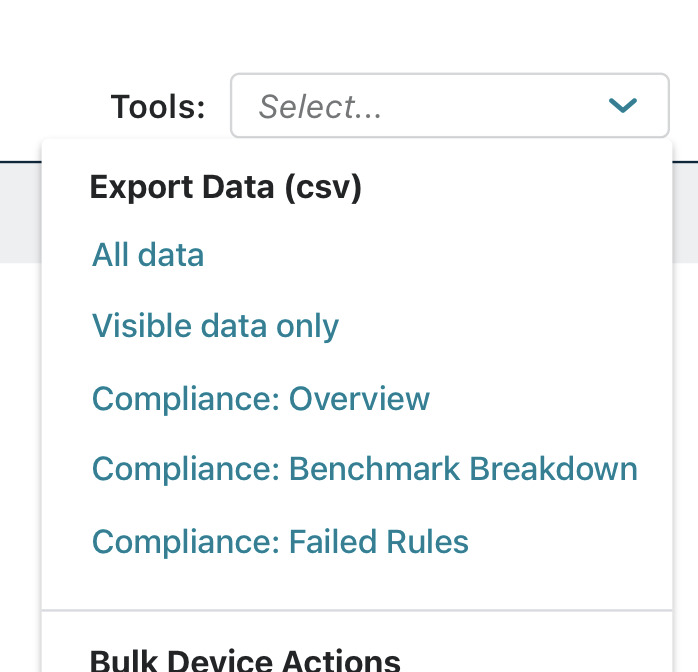Image resolution: width=698 pixels, height=672 pixels.
Task: Focus the Select... placeholder text
Action: pos(320,107)
